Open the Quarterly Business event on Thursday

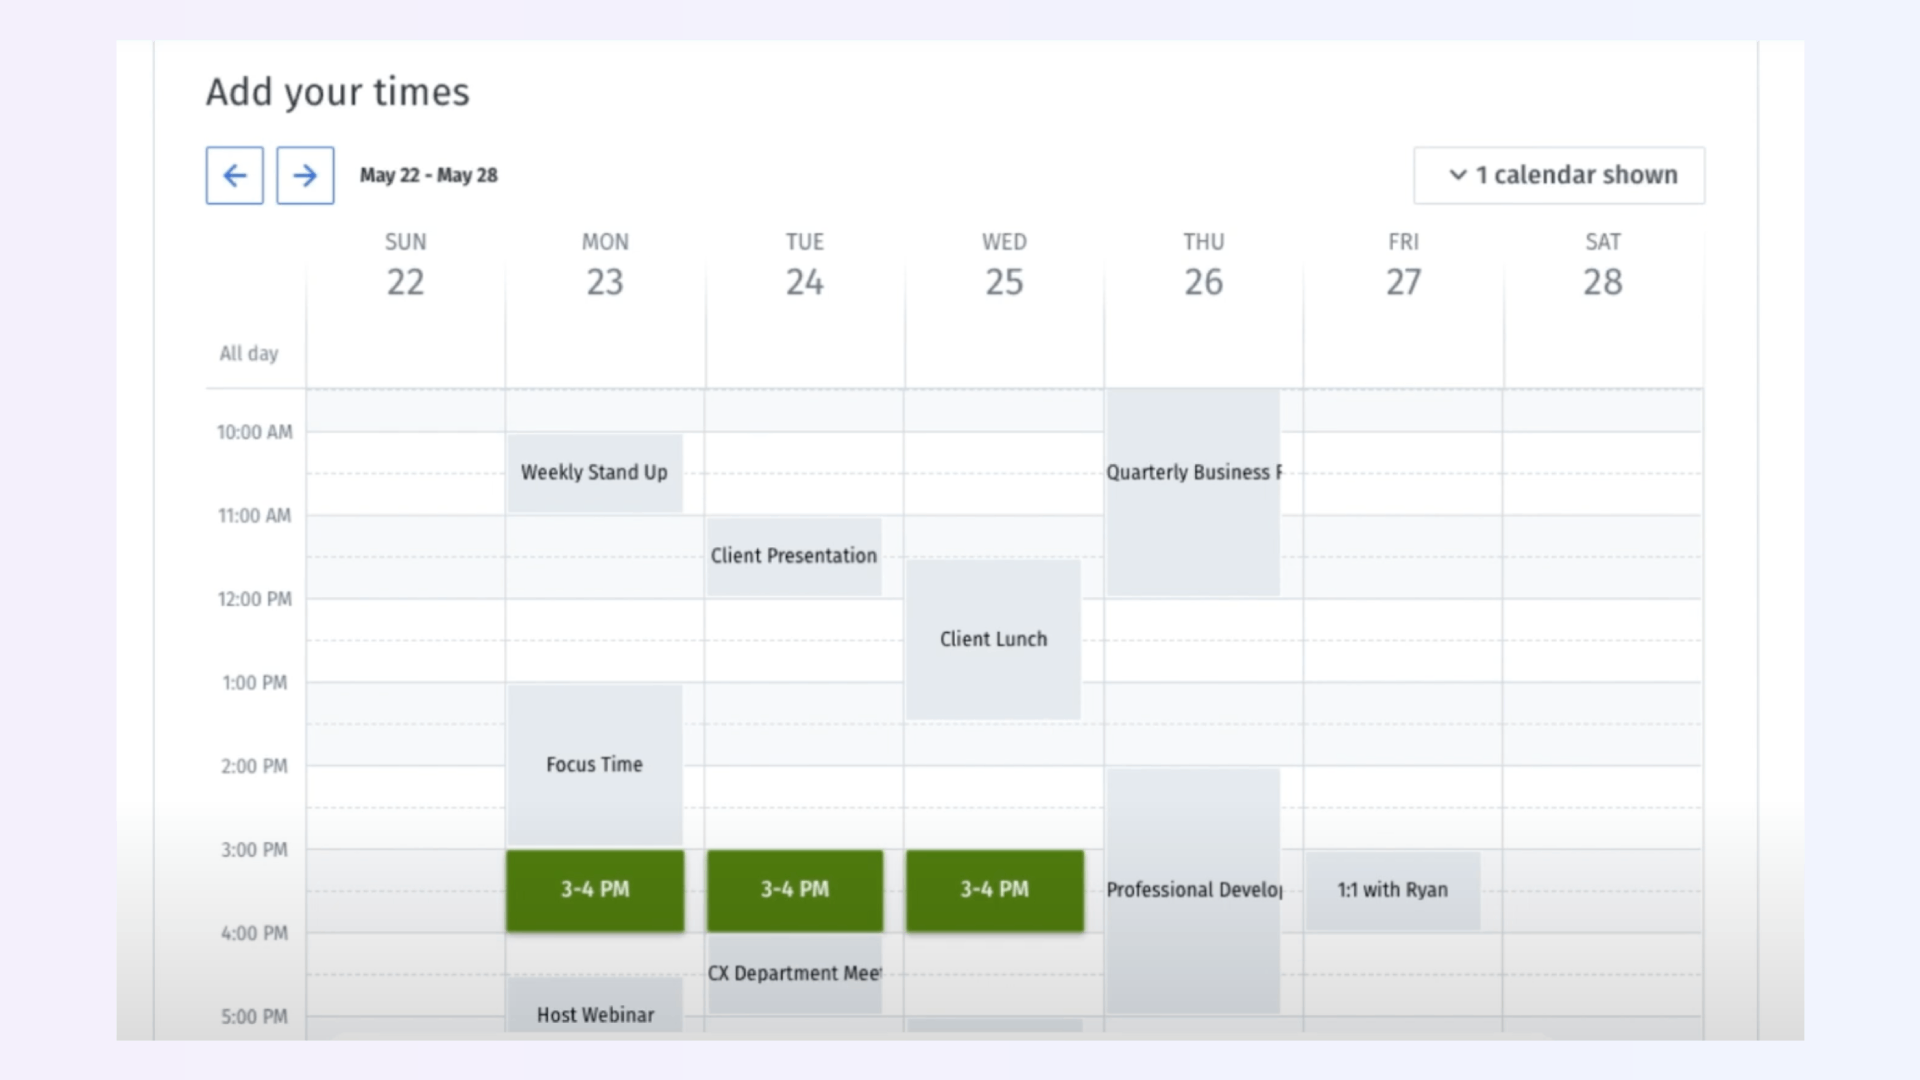coord(1192,492)
